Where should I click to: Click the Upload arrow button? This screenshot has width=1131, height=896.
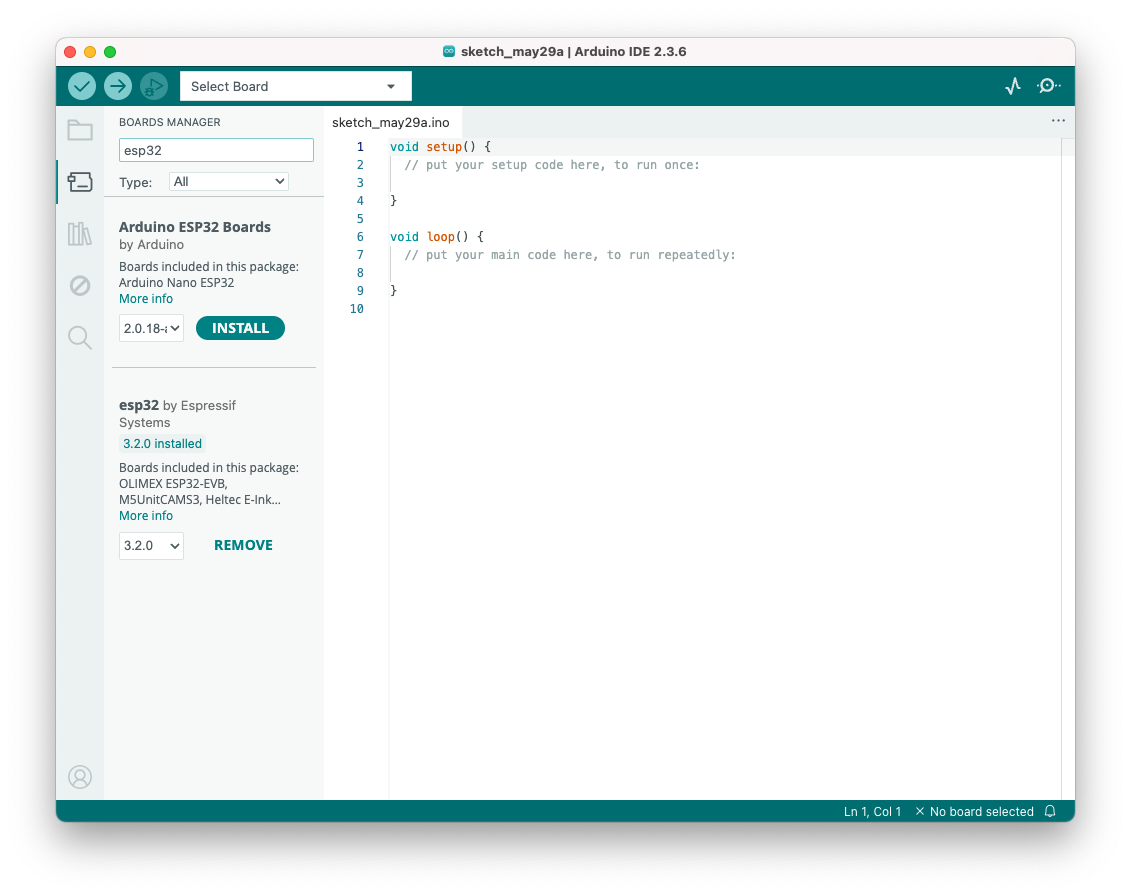pos(118,87)
